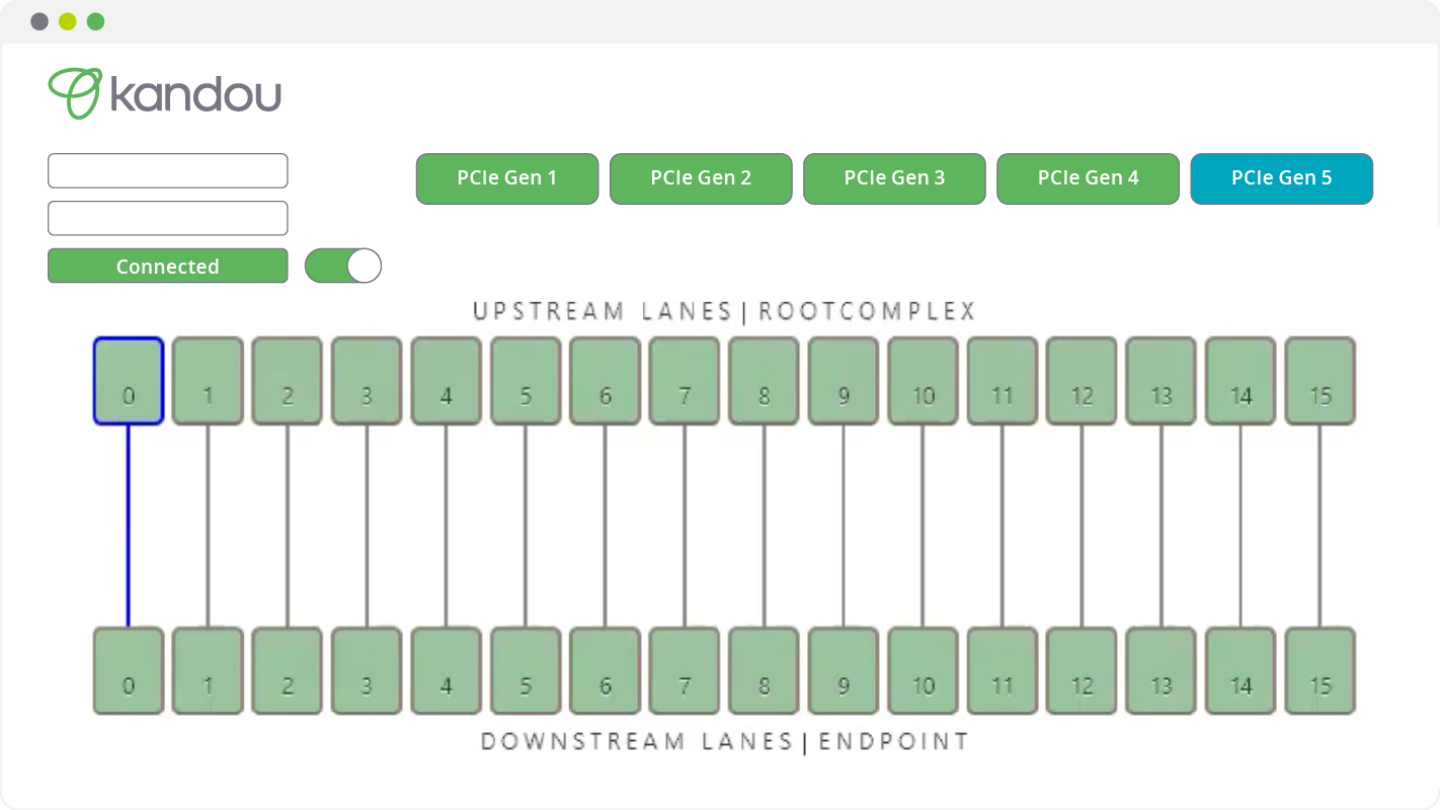The width and height of the screenshot is (1440, 810).
Task: Select the highlighted PCIe Gen 5 button
Action: point(1281,178)
